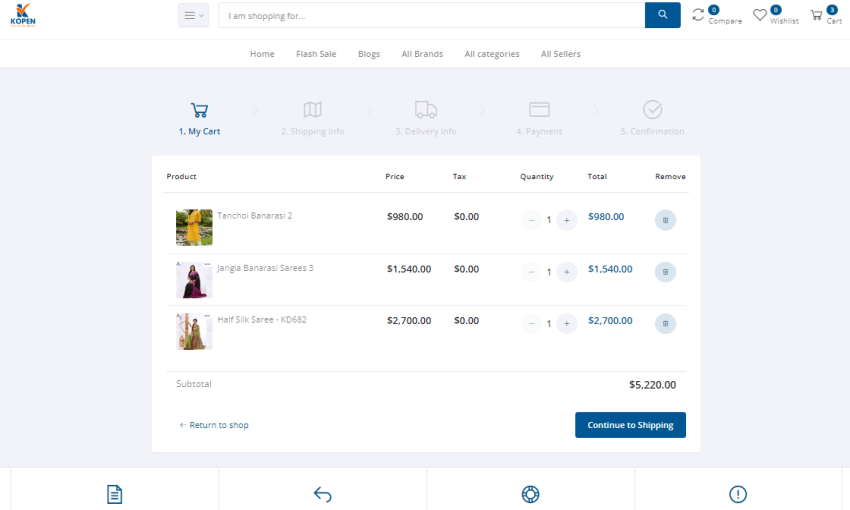
Task: Click the Kopen logo
Action: (23, 15)
